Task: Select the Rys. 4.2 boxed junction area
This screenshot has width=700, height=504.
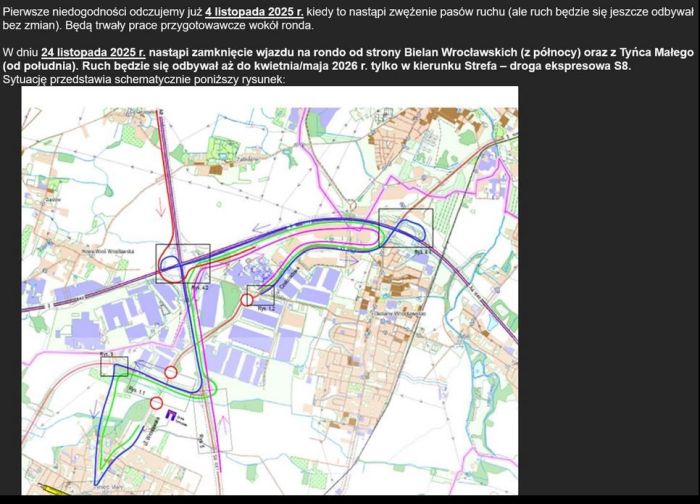Action: point(183,264)
